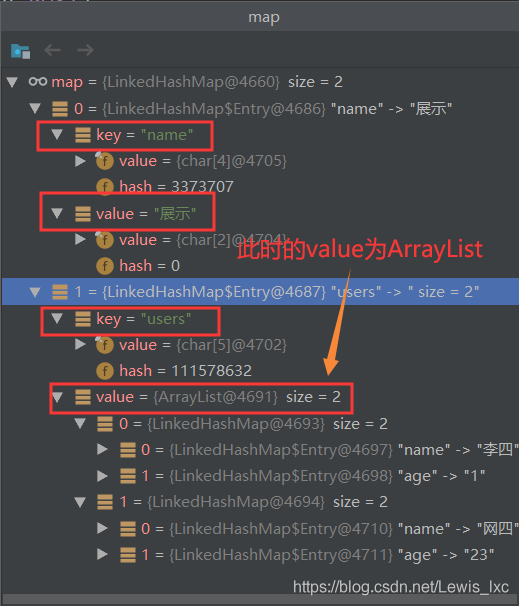519x606 pixels.
Task: Expand entry LinkedHashMap$Entry@4697 name 李四
Action: click(102, 449)
